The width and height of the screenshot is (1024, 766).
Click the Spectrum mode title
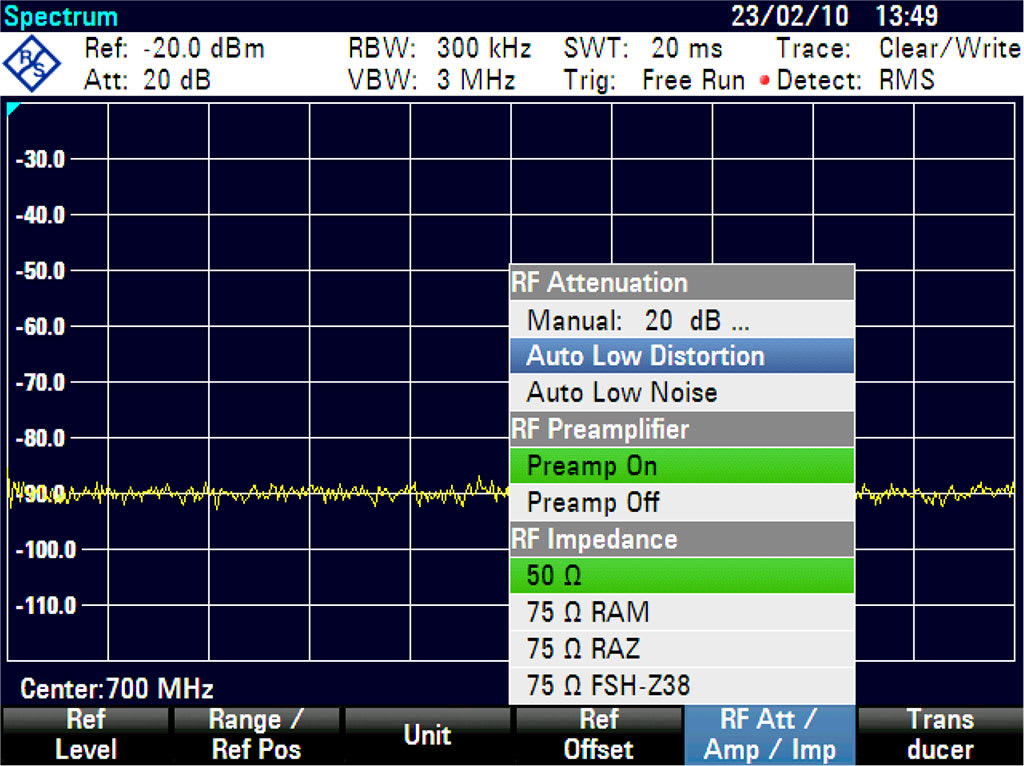point(60,16)
